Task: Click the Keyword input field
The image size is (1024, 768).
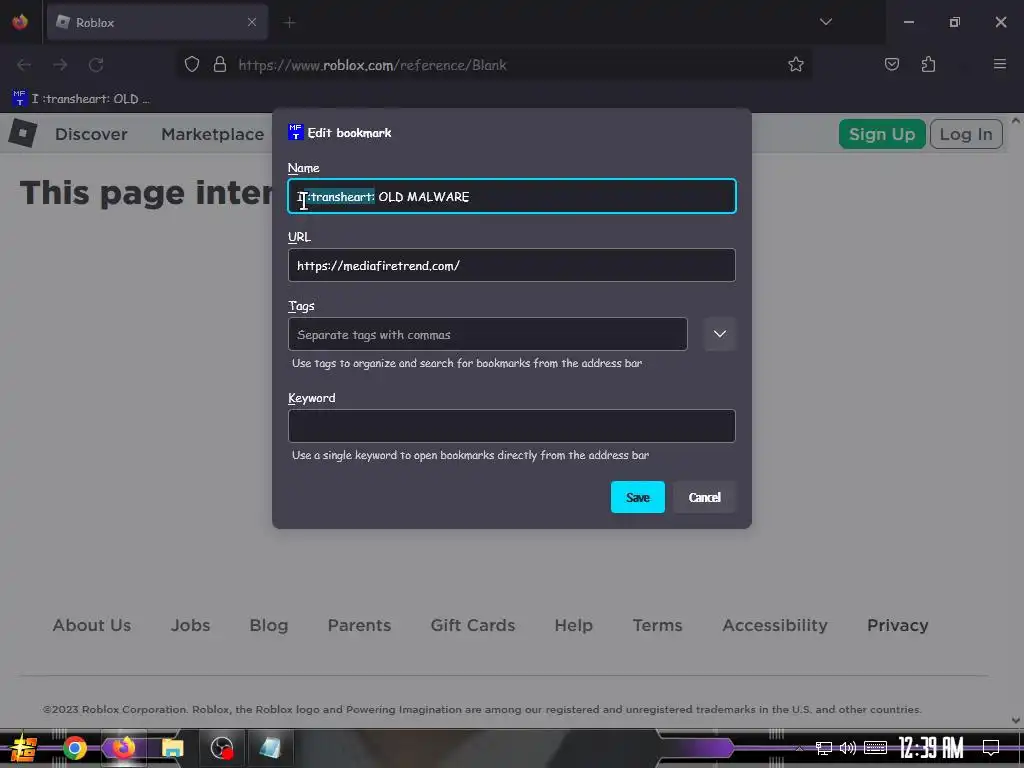Action: (512, 426)
